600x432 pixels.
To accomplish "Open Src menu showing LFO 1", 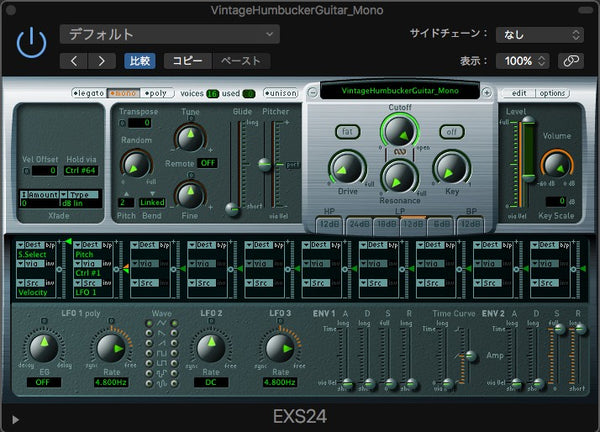I will 88,283.
